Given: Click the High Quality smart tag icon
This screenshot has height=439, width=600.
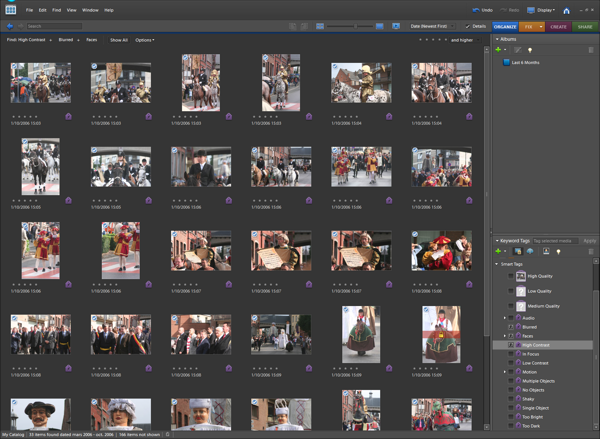Looking at the screenshot, I should click(521, 276).
